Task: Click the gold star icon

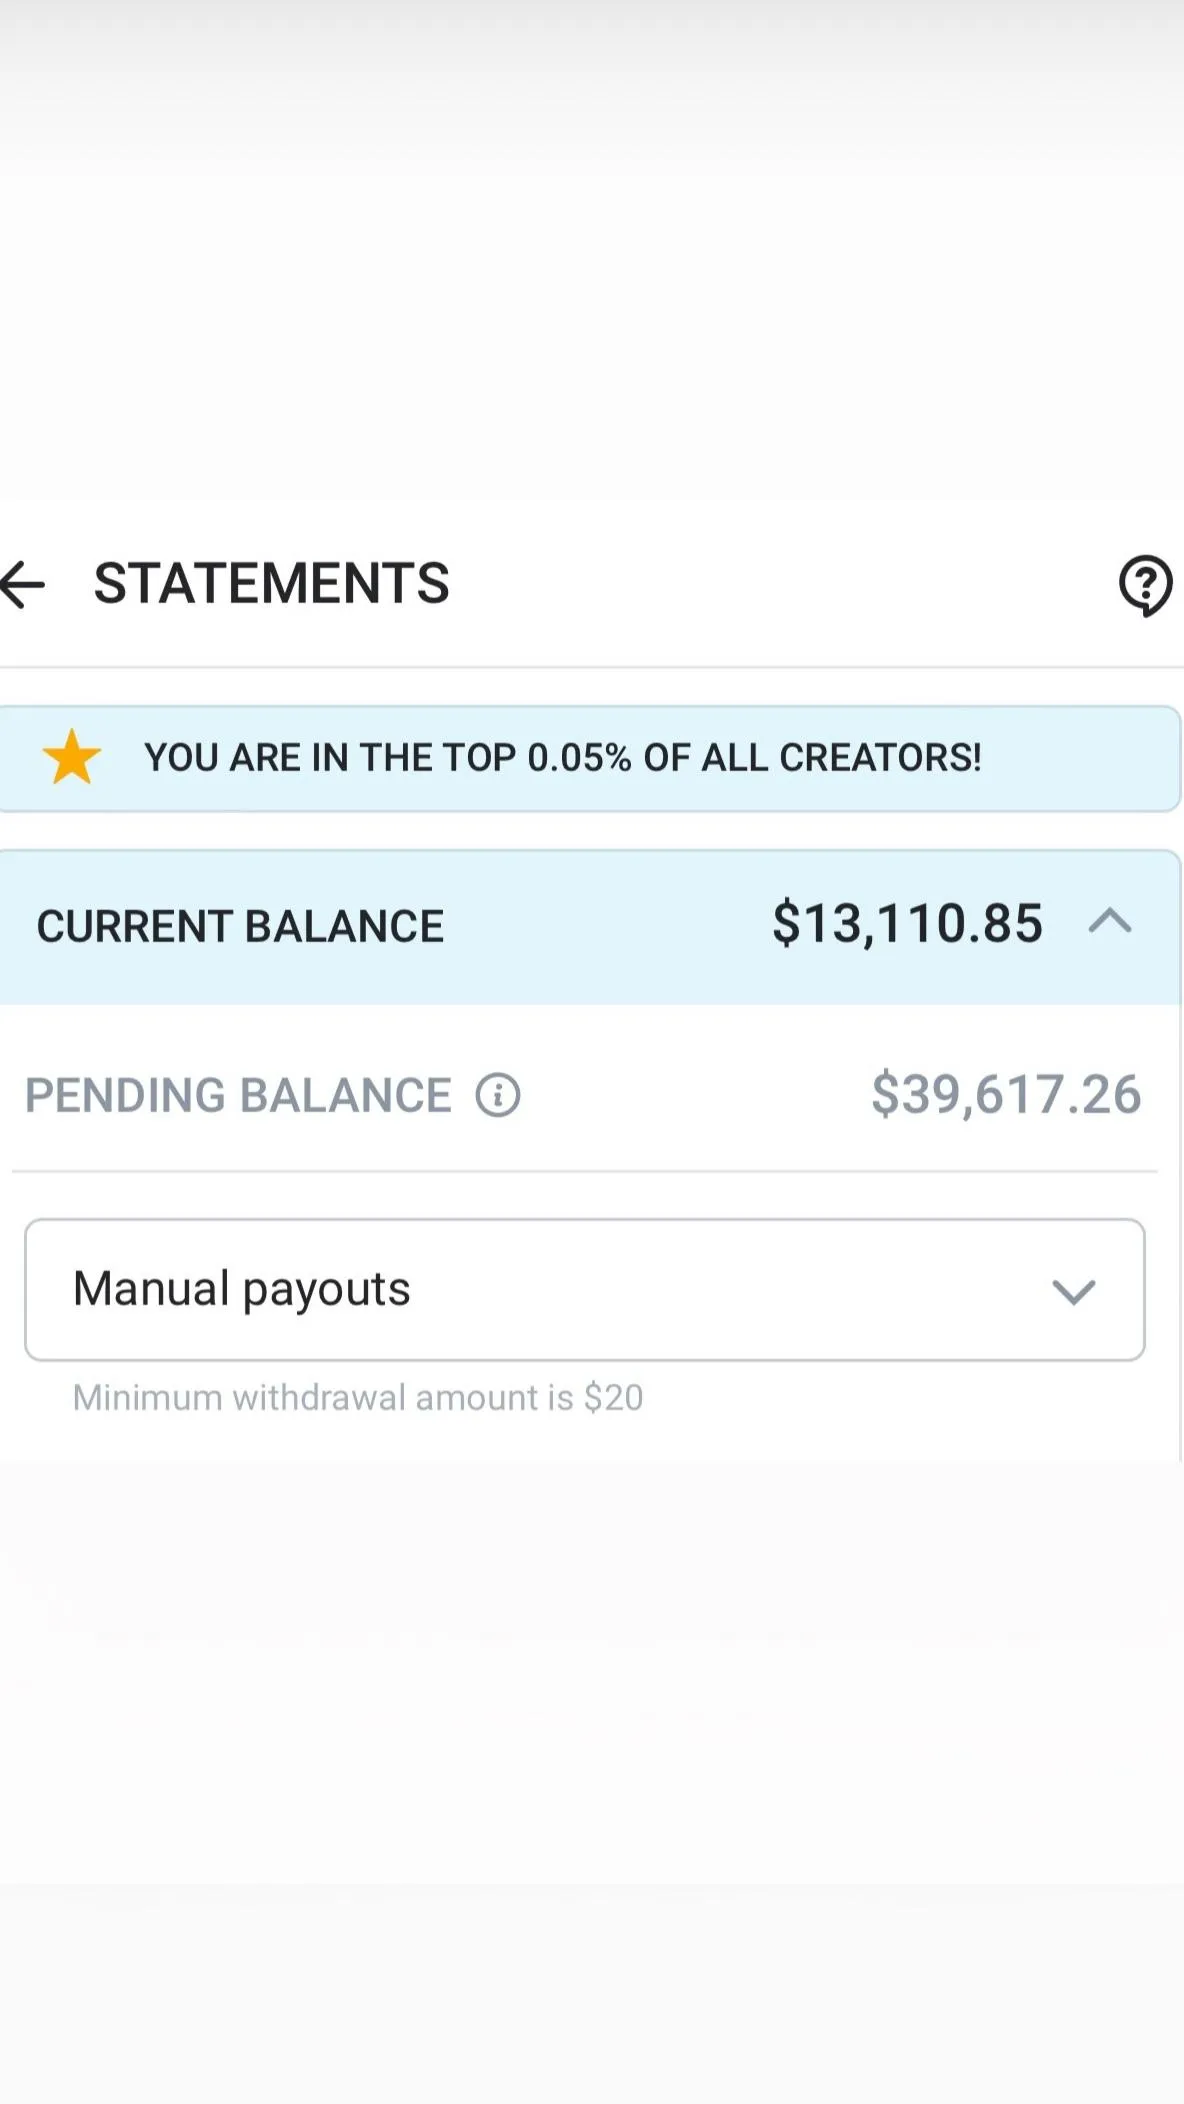Action: tap(72, 758)
